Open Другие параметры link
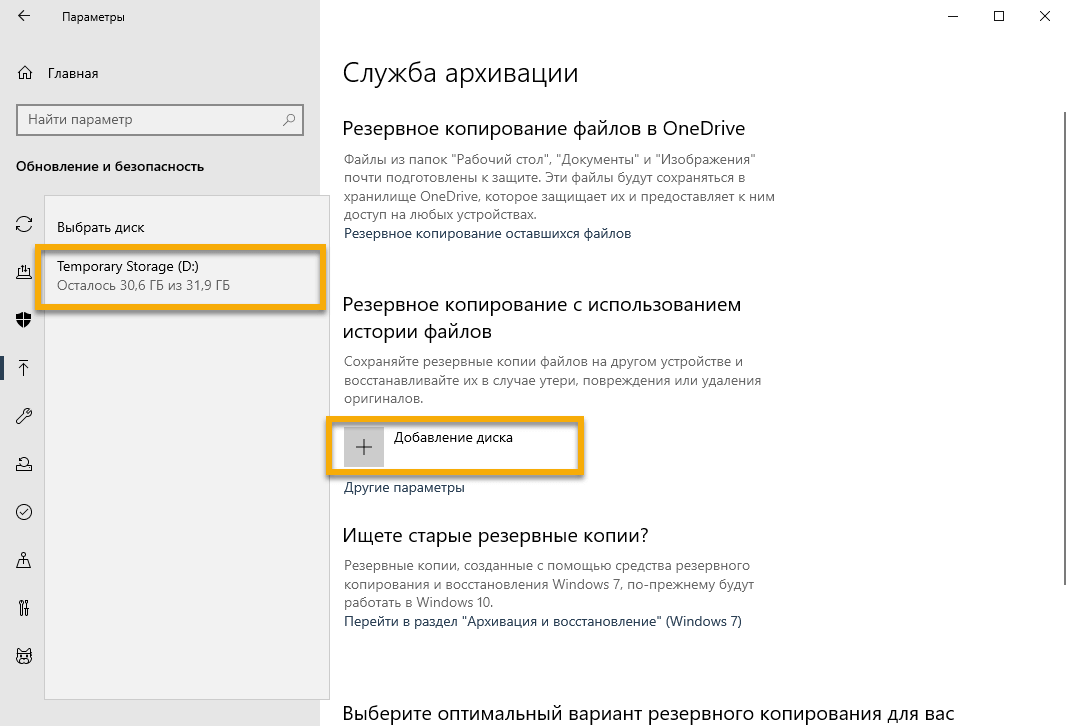 (x=404, y=488)
